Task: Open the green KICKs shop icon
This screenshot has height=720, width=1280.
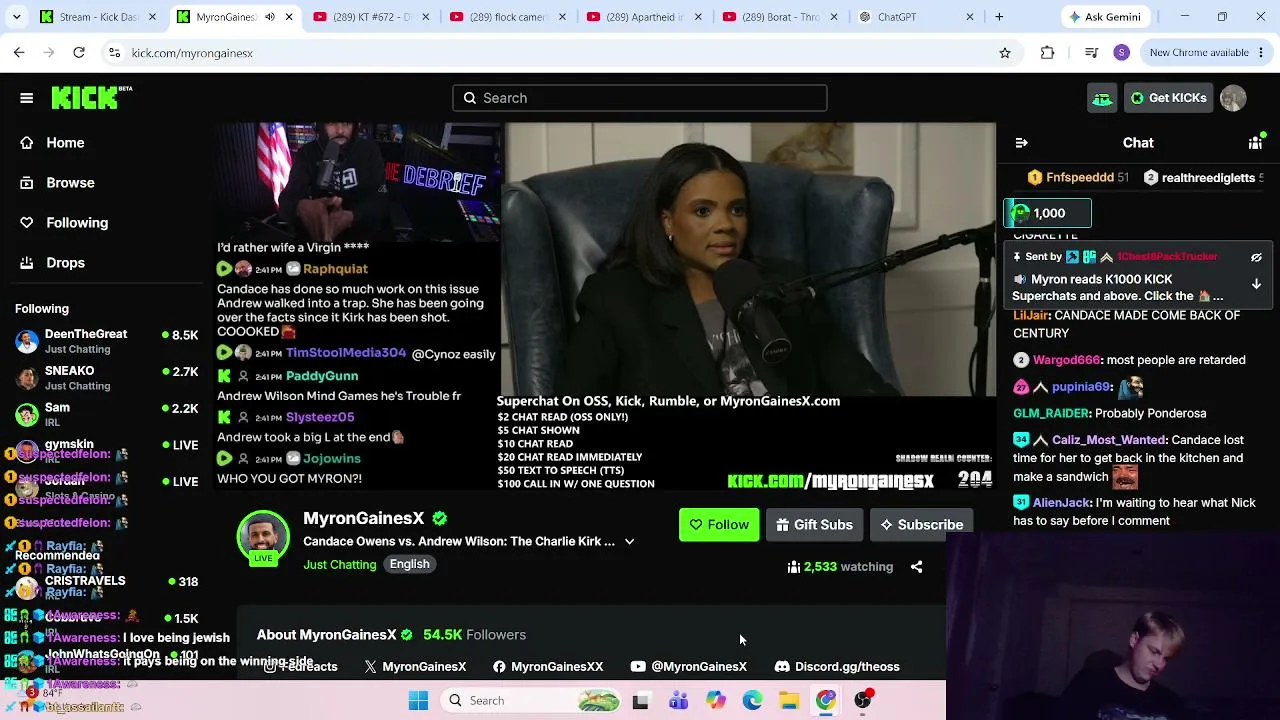Action: tap(1102, 98)
